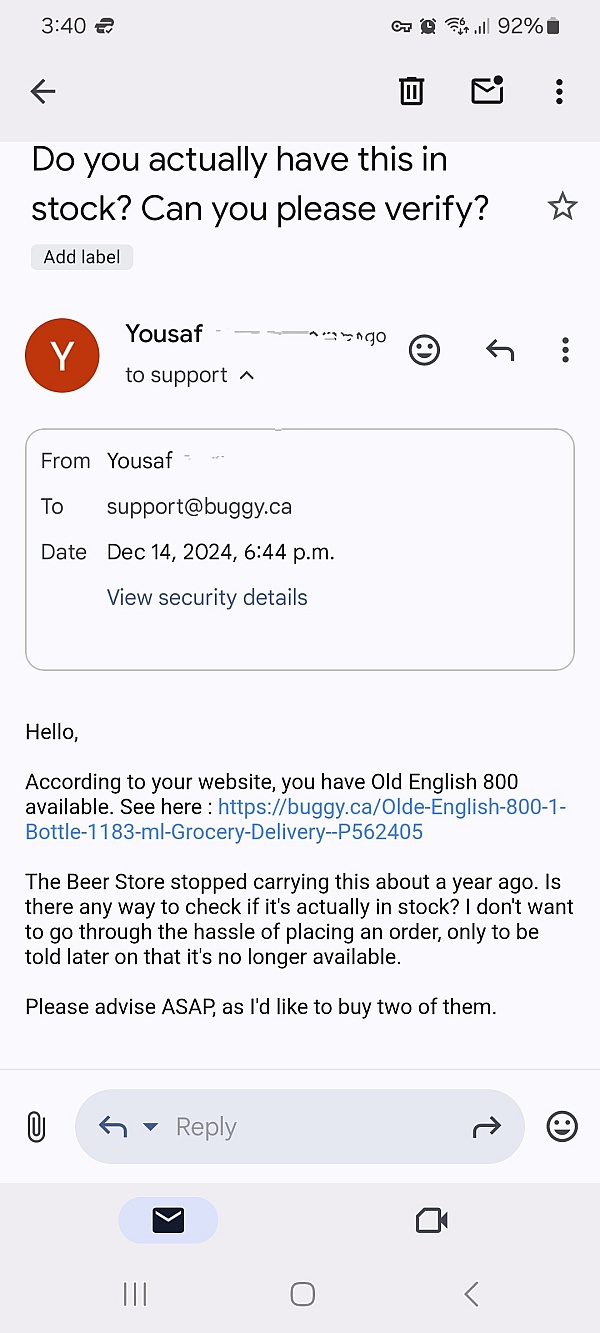The image size is (600, 1333).
Task: View security details link
Action: point(207,598)
